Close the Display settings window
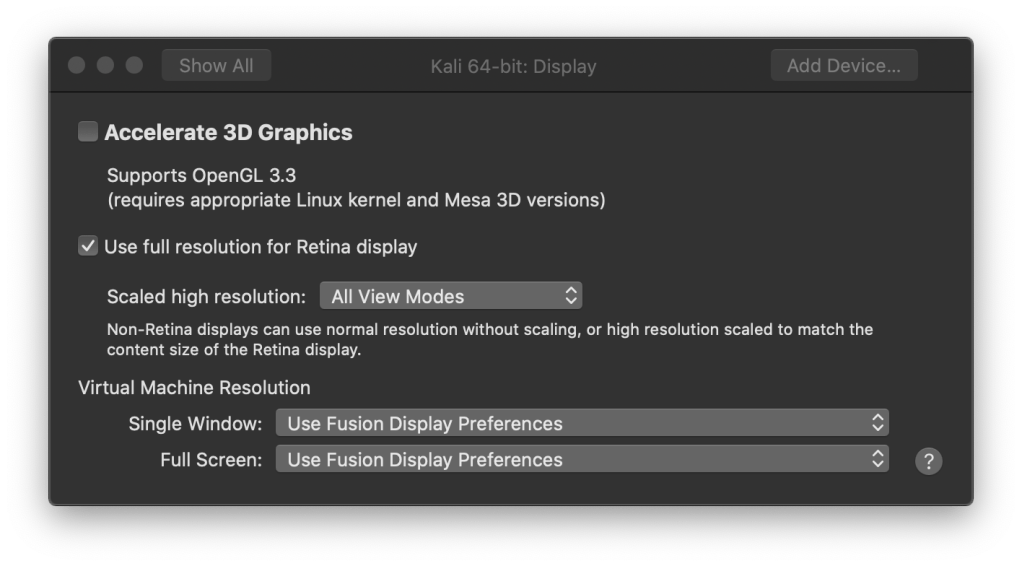Screen dimensions: 1022x566 pos(77,66)
